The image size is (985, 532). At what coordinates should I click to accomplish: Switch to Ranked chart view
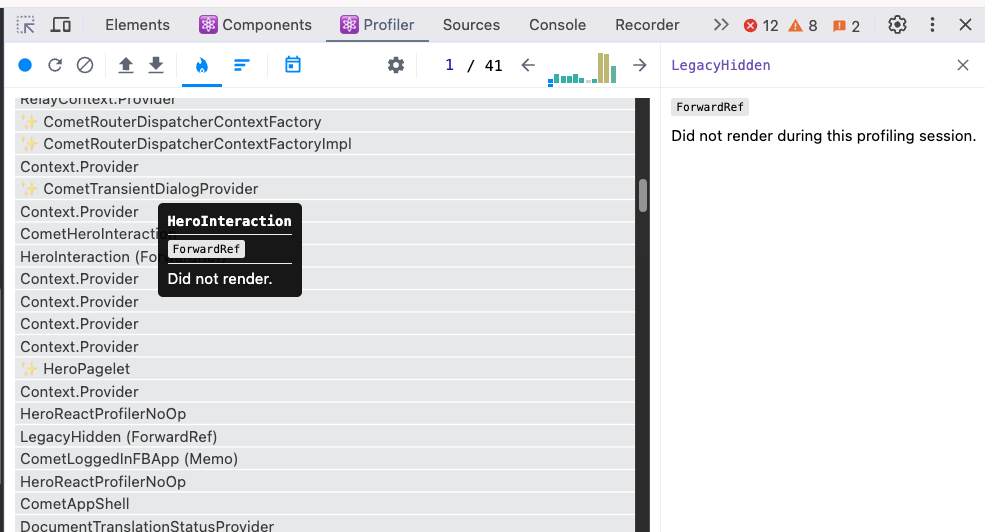(x=241, y=65)
